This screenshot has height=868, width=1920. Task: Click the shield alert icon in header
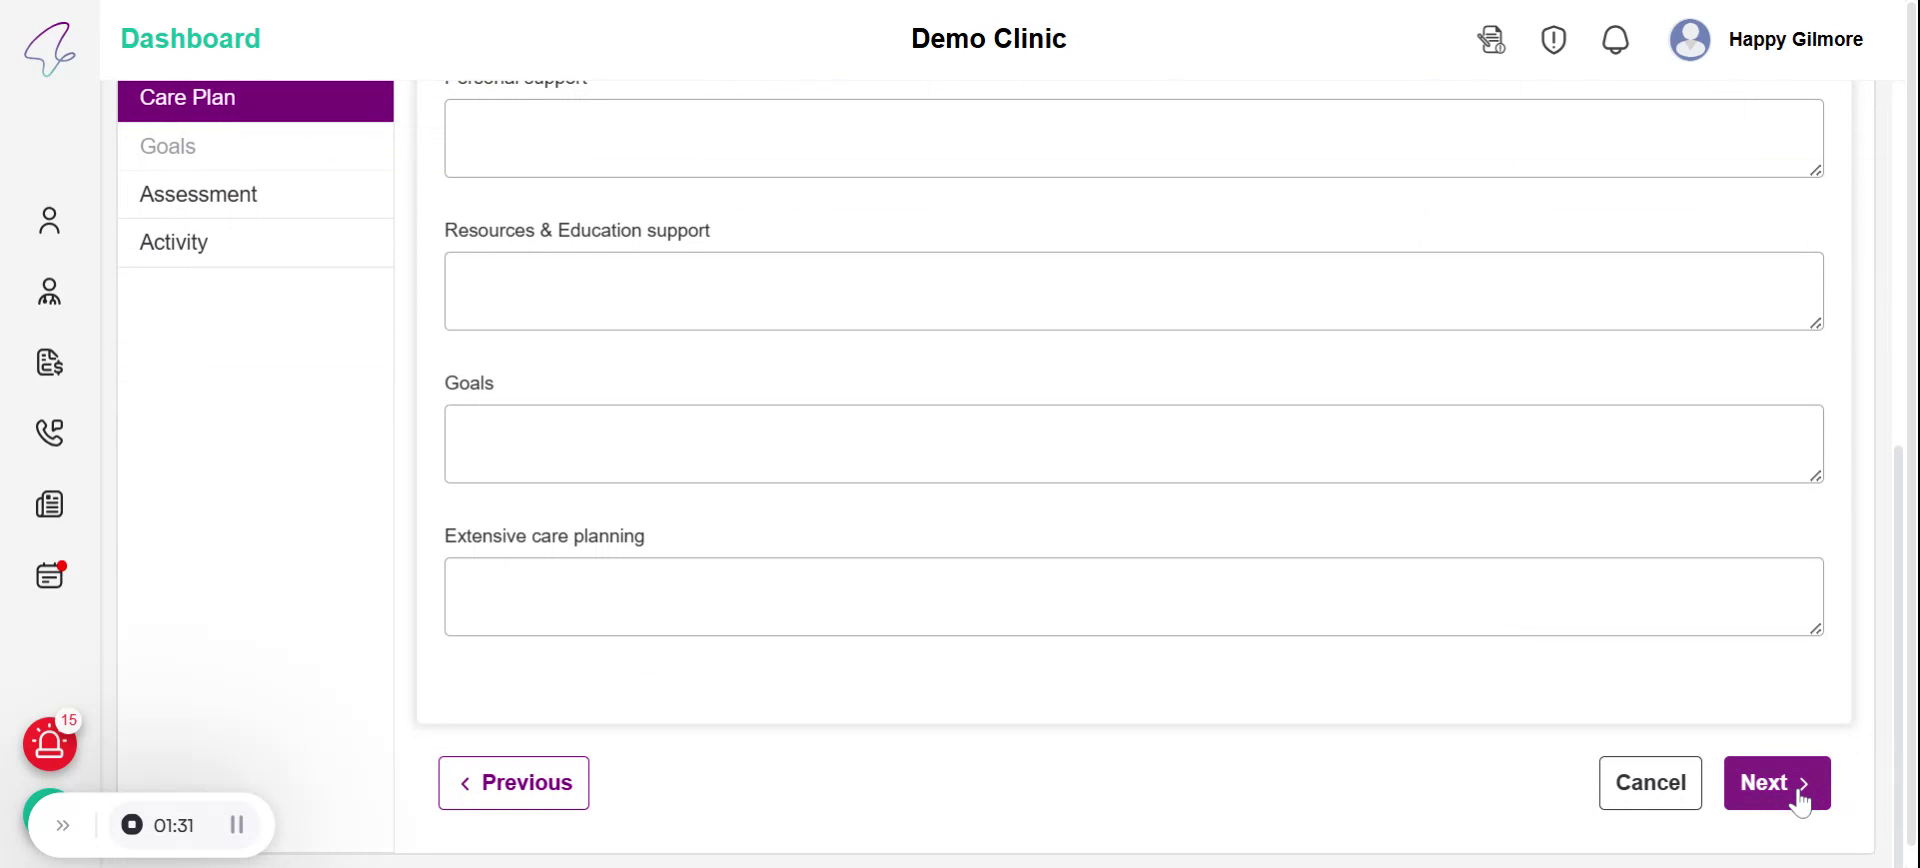tap(1553, 40)
